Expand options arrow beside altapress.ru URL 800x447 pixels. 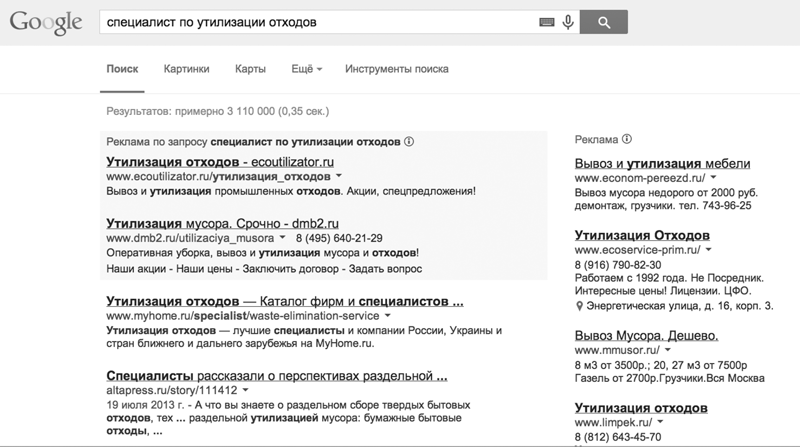pos(245,390)
